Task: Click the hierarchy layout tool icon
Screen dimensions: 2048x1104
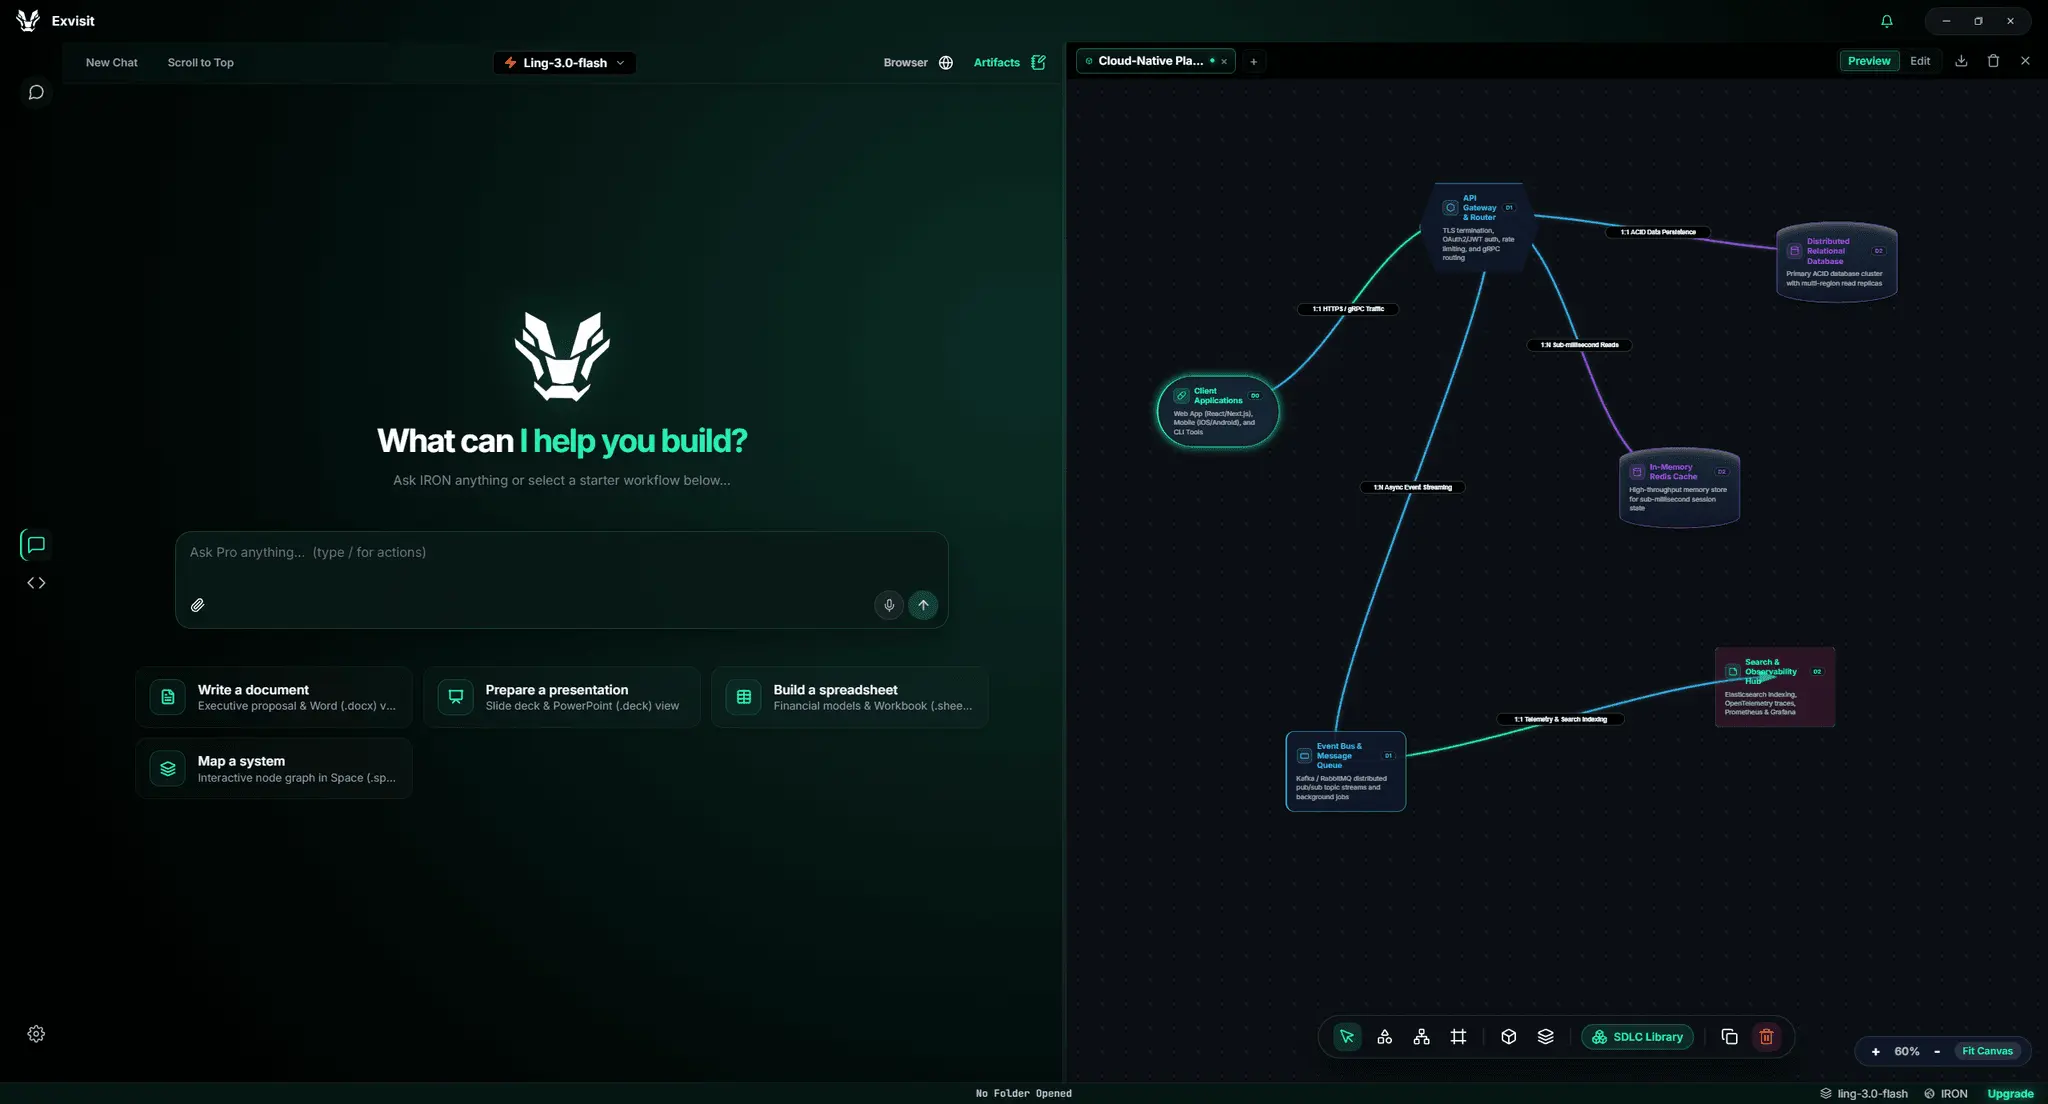Action: click(x=1421, y=1037)
